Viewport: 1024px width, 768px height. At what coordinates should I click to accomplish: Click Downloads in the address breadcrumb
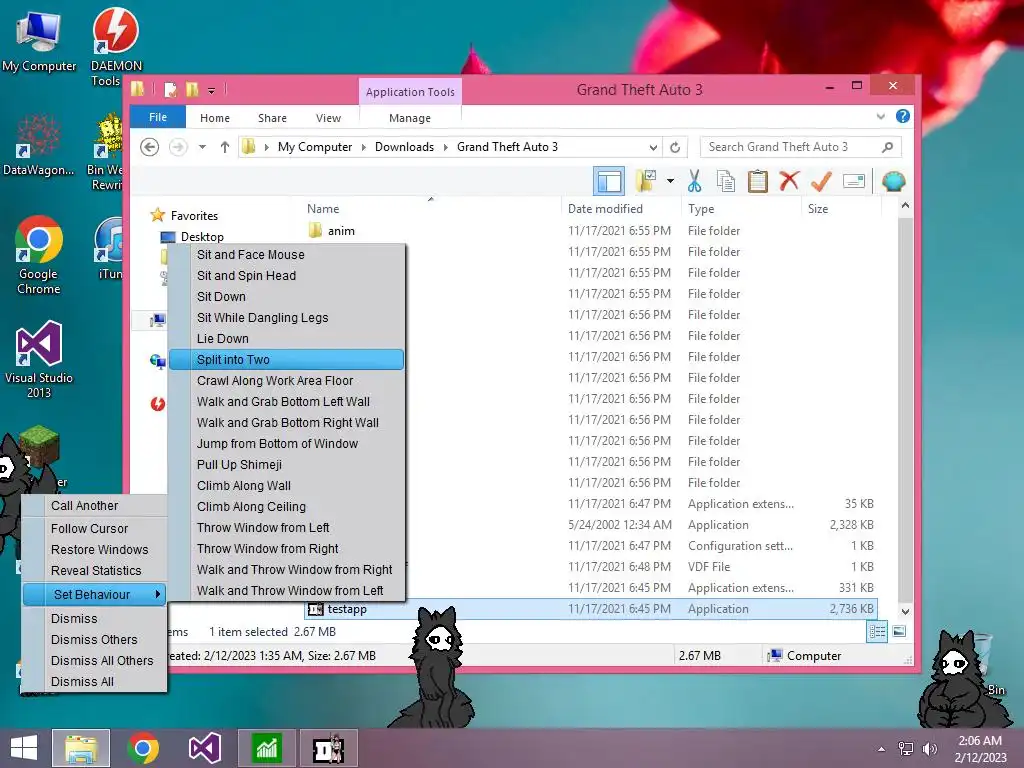(404, 147)
